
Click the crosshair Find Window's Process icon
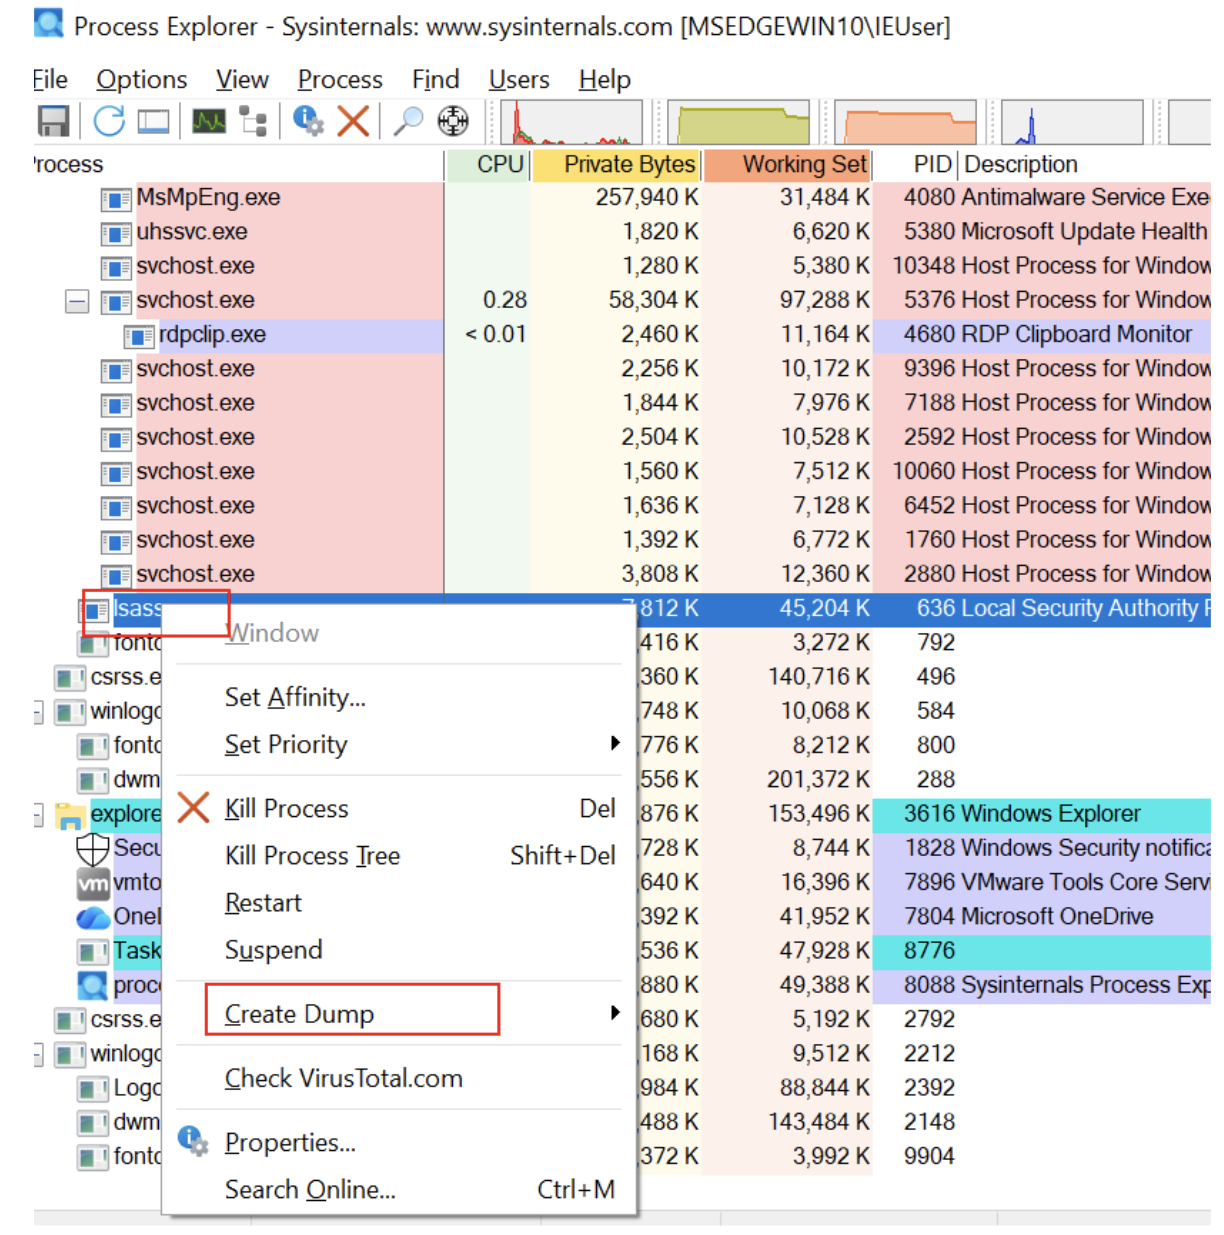pyautogui.click(x=453, y=121)
